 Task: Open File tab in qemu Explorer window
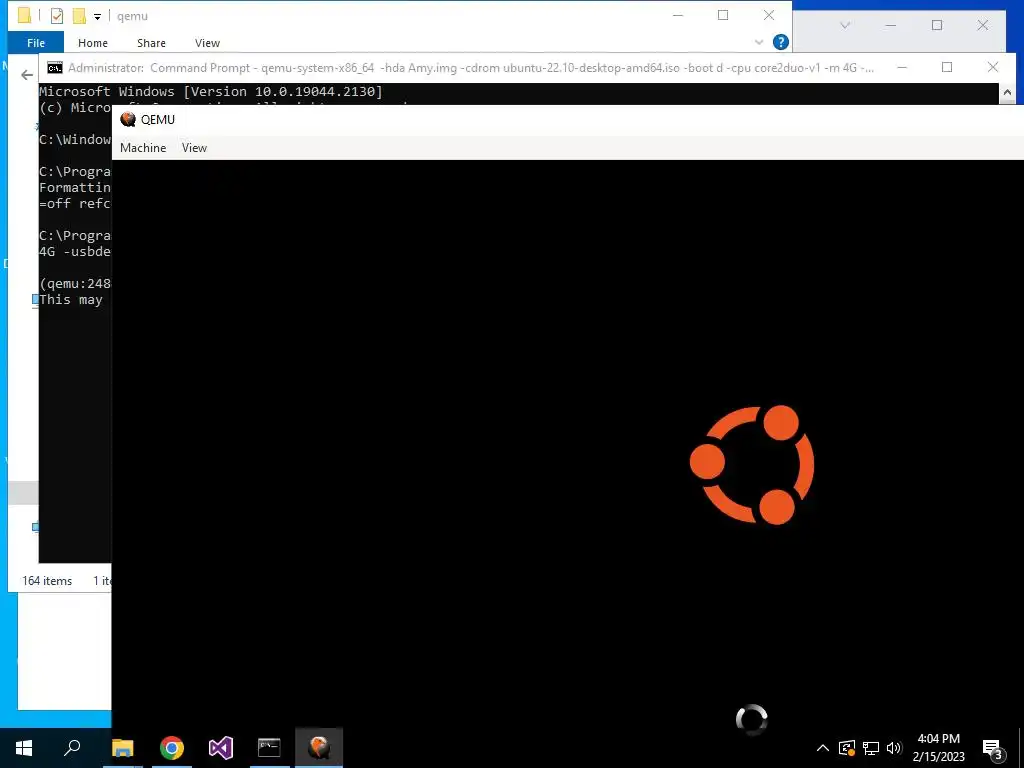[36, 42]
